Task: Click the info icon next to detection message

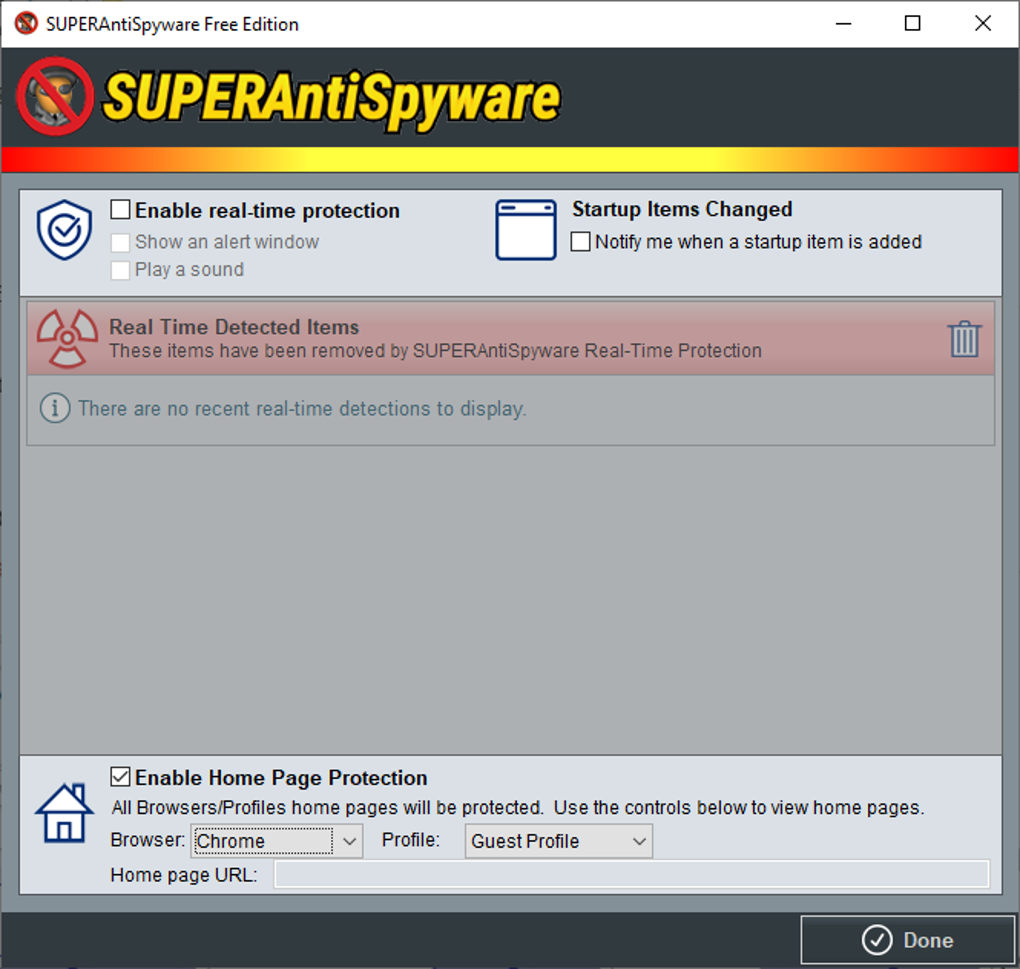Action: (x=55, y=408)
